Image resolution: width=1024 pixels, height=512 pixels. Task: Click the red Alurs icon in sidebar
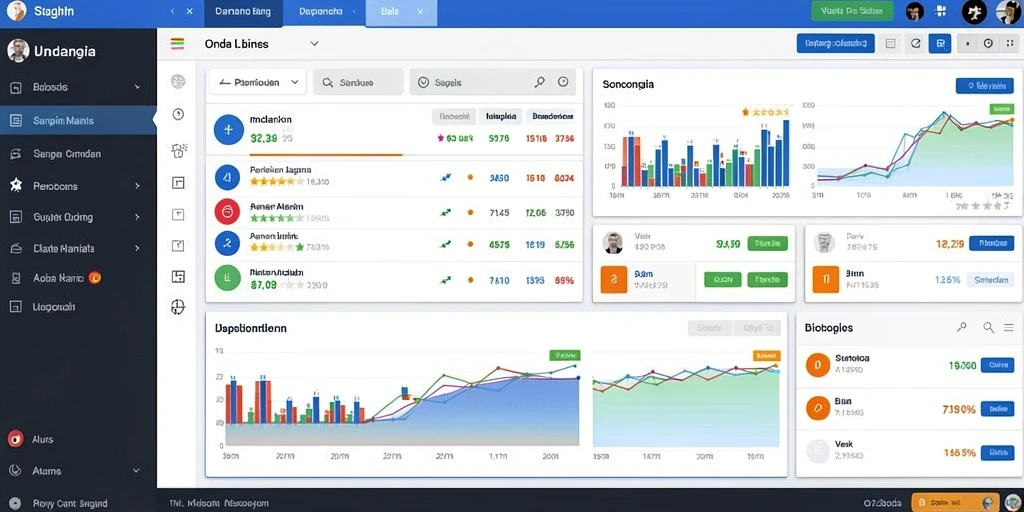[x=16, y=439]
